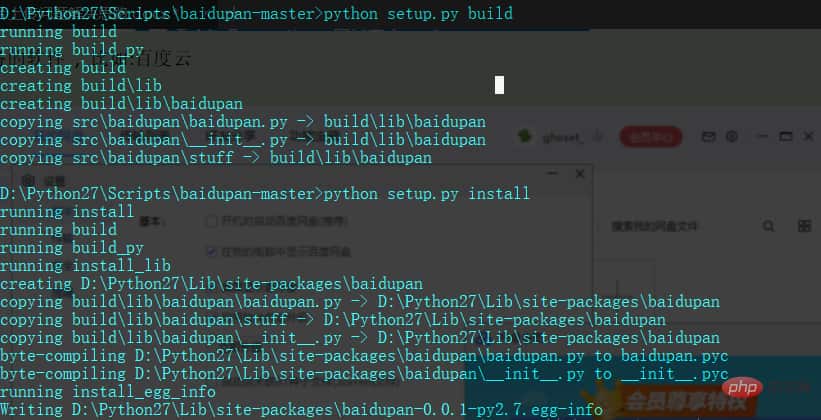Screen dimensions: 821x420
Task: Click 'copying src\baidupan\__init__.py' line
Action: pyautogui.click(x=243, y=140)
